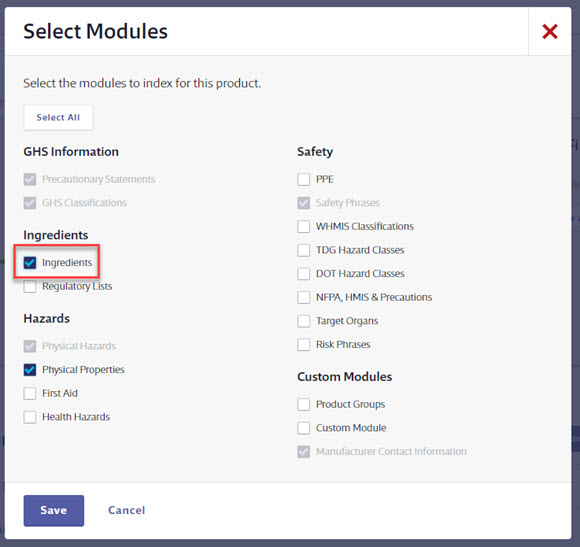Image resolution: width=580 pixels, height=547 pixels.
Task: Check the Target Organs module
Action: pyautogui.click(x=304, y=321)
